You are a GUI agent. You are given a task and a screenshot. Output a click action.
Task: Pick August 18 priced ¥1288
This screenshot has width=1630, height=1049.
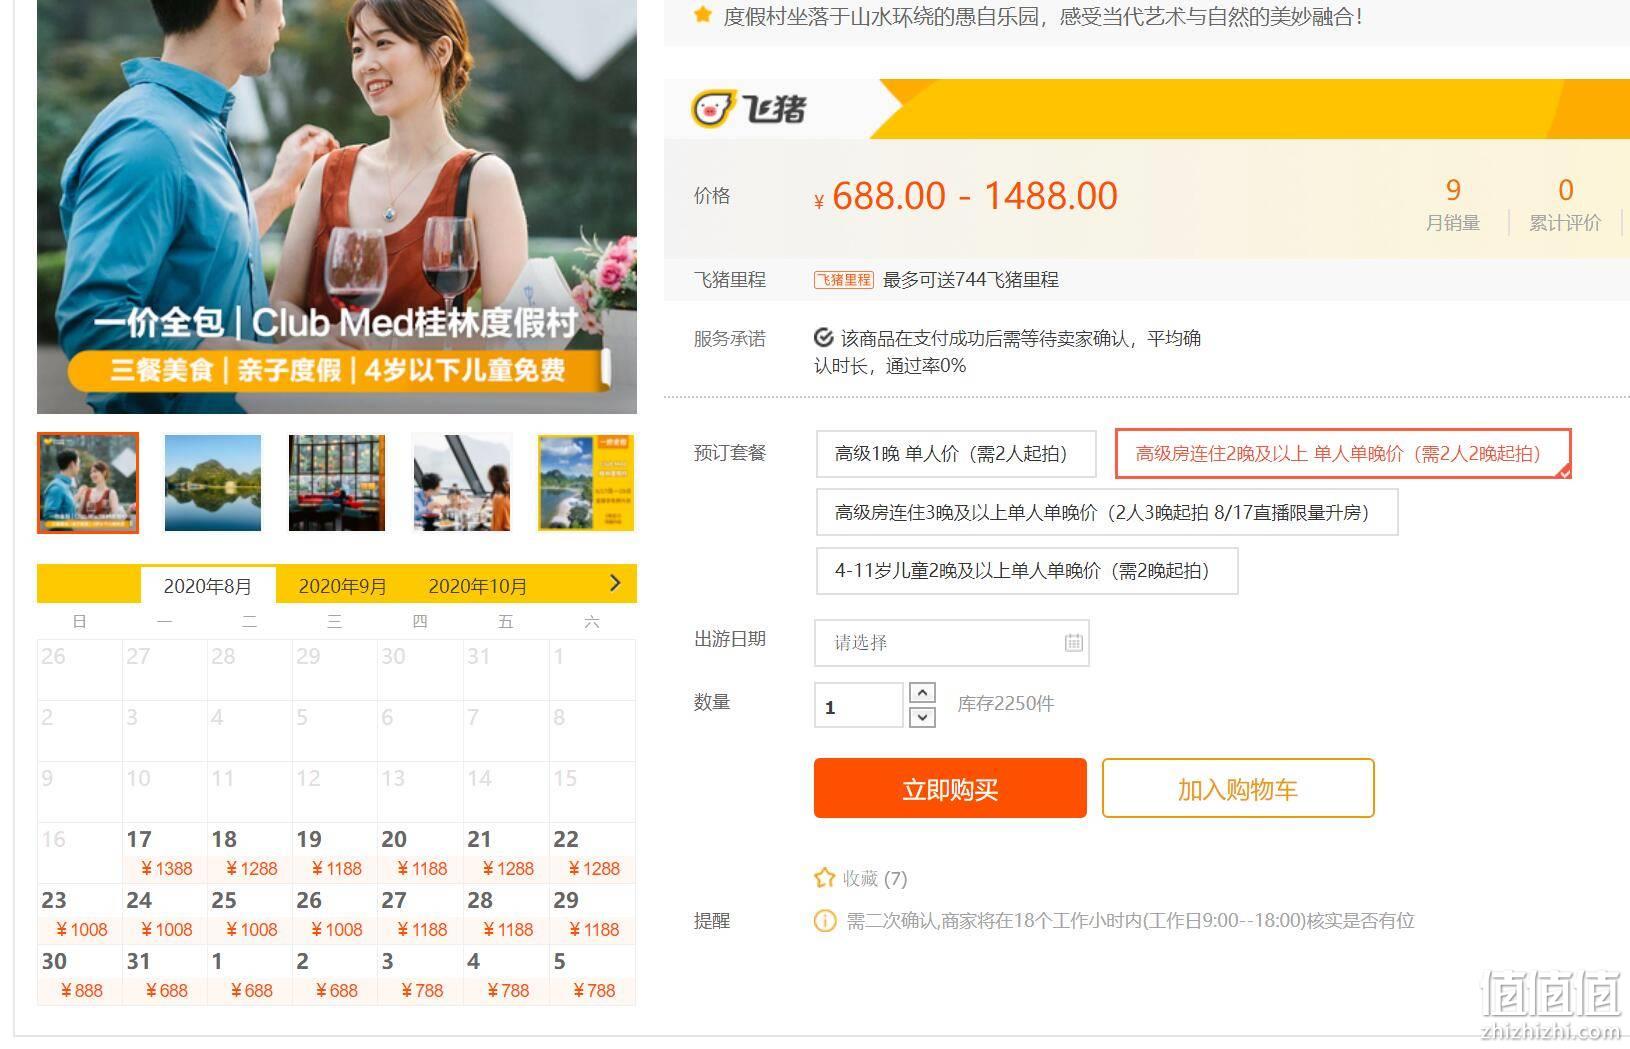[250, 852]
